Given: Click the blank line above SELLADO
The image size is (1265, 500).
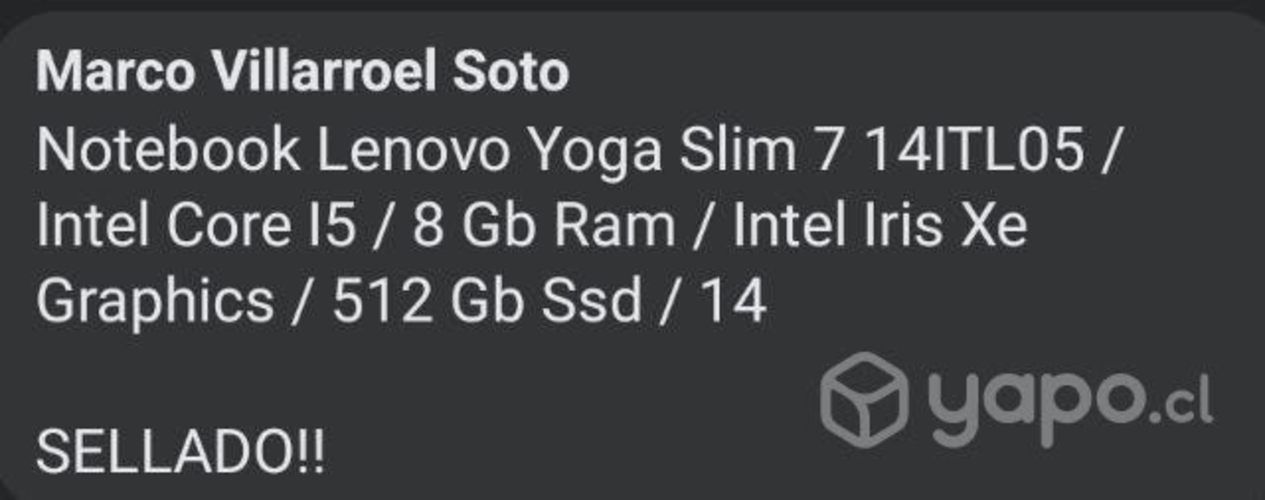Looking at the screenshot, I should 300,380.
